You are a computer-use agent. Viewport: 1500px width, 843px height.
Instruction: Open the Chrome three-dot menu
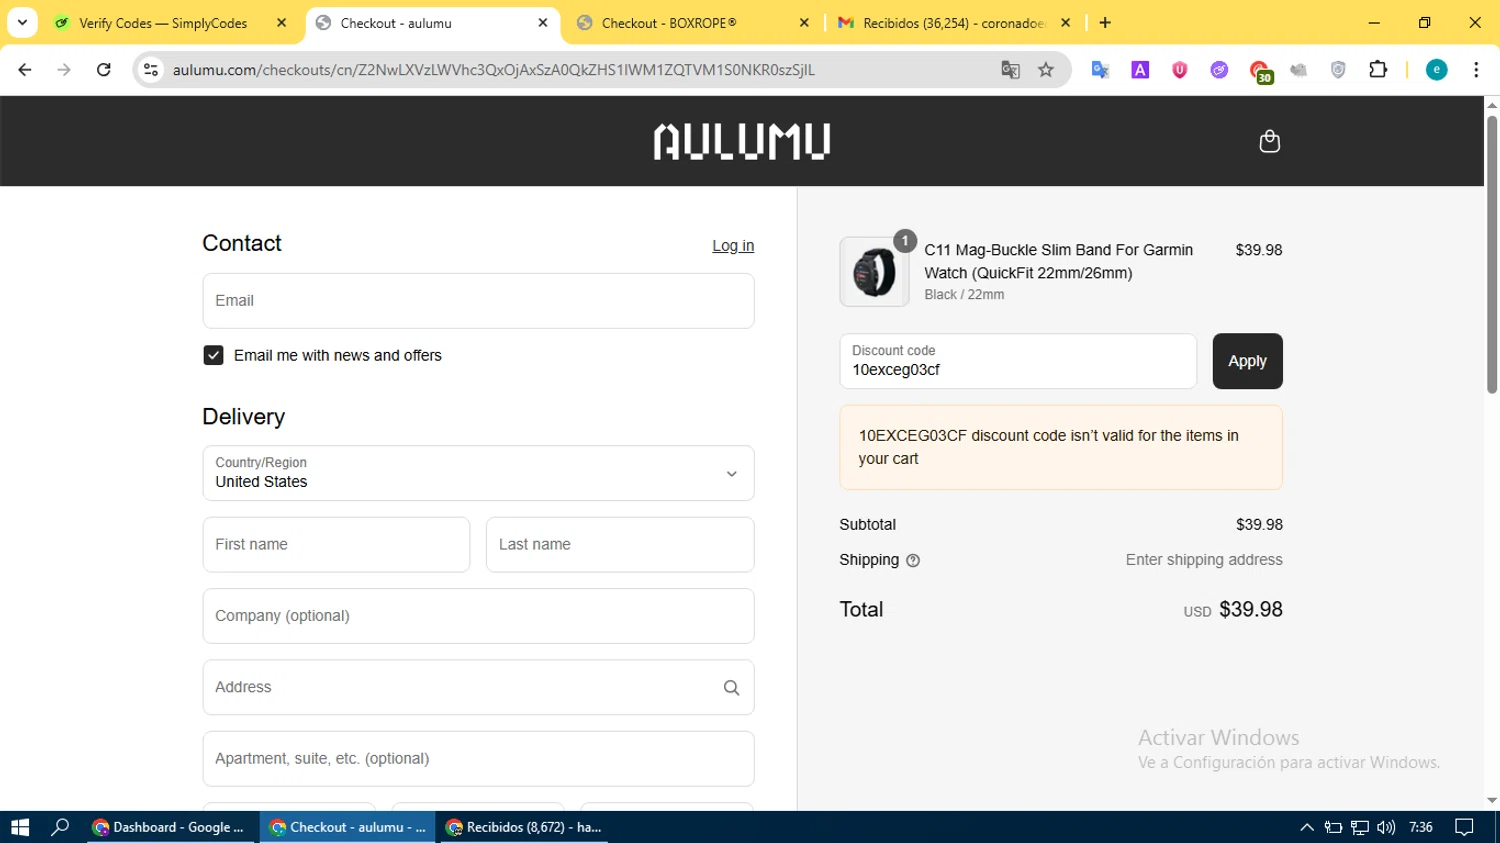[x=1476, y=69]
